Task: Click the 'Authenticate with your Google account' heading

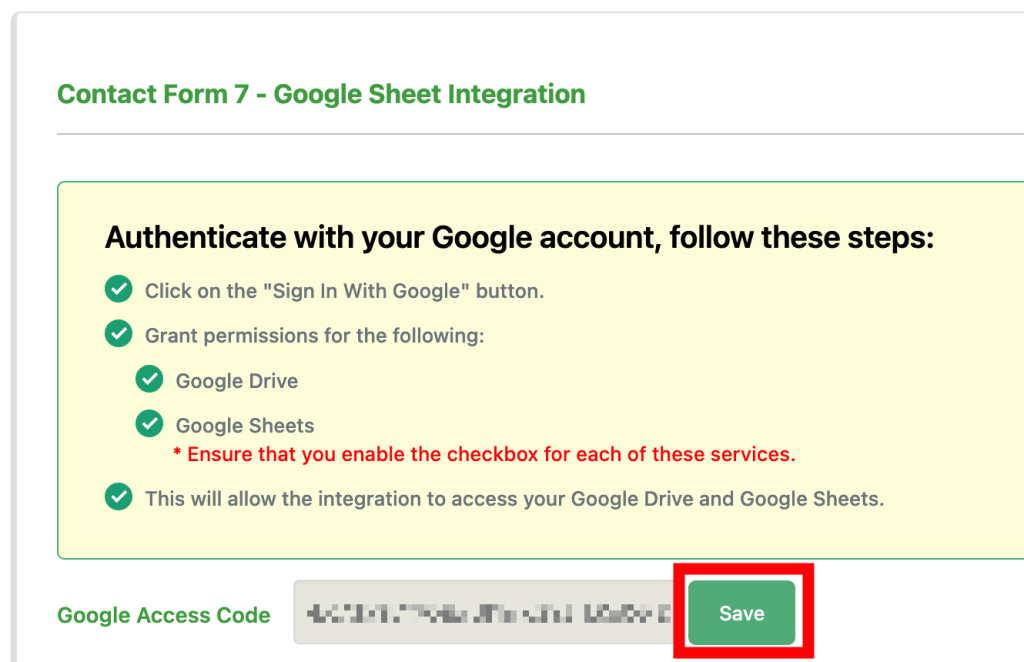Action: point(519,237)
